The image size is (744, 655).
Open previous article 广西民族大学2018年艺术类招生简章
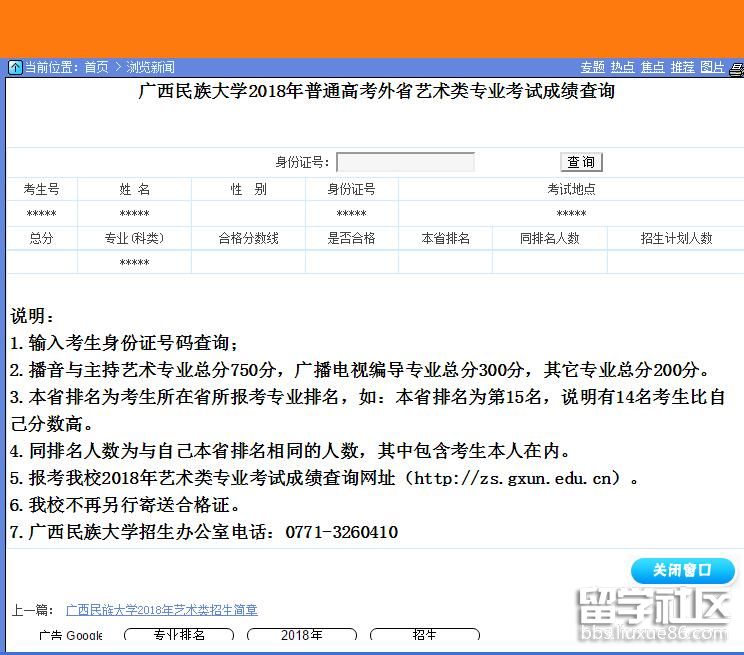162,610
